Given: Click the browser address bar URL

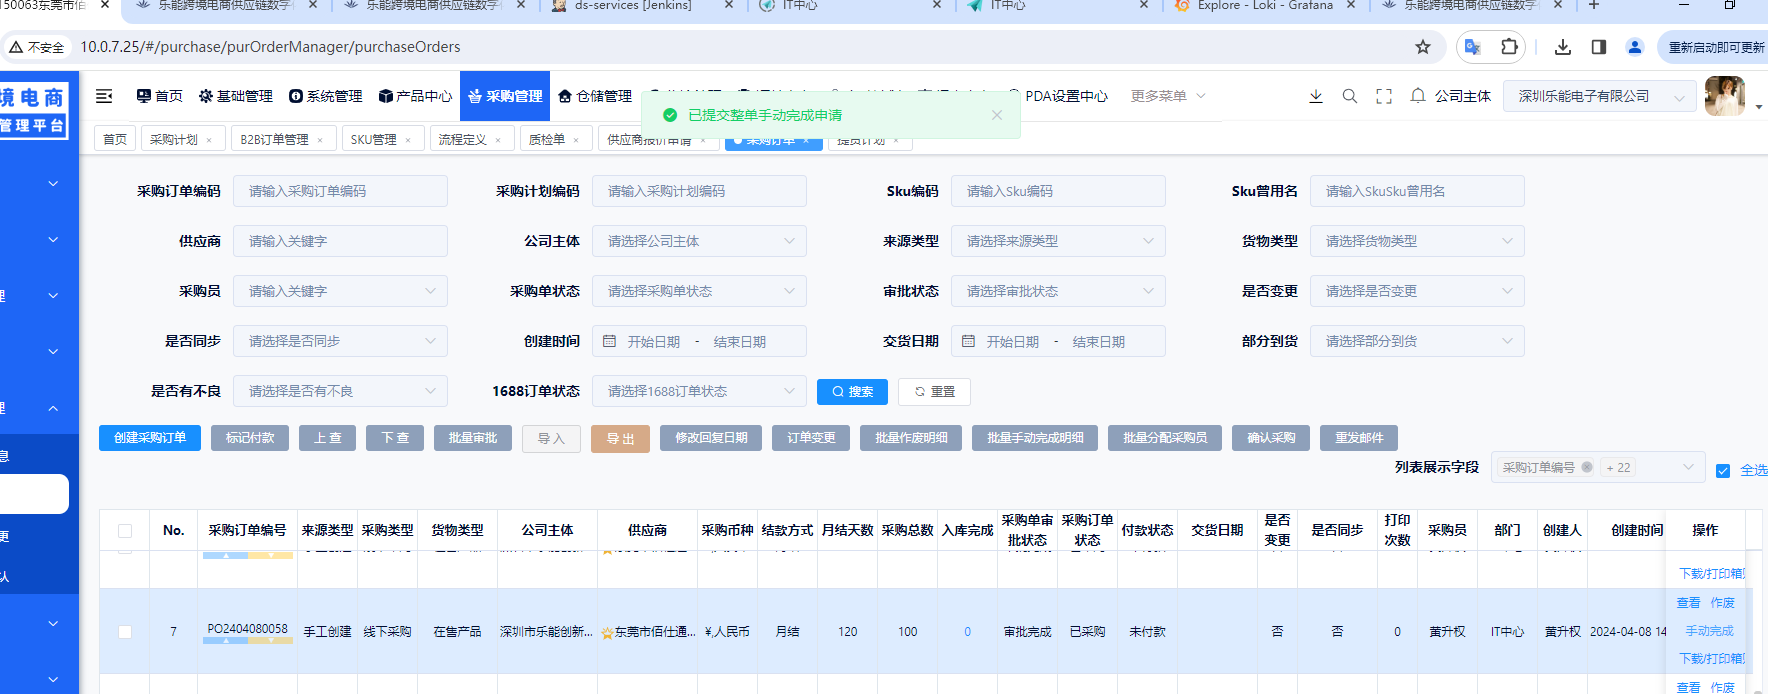Looking at the screenshot, I should (x=270, y=47).
